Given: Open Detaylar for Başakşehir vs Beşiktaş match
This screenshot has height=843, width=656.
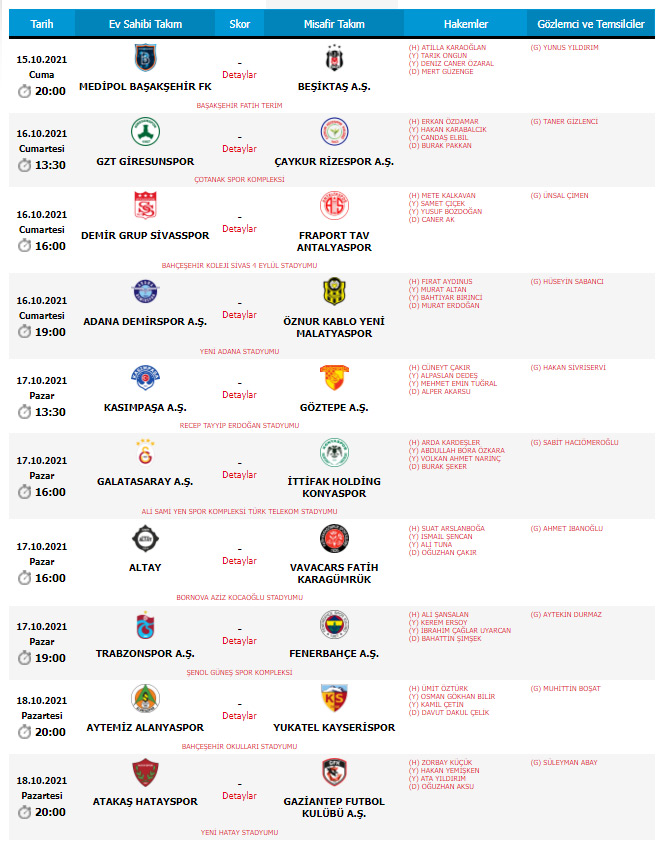Looking at the screenshot, I should (x=239, y=75).
